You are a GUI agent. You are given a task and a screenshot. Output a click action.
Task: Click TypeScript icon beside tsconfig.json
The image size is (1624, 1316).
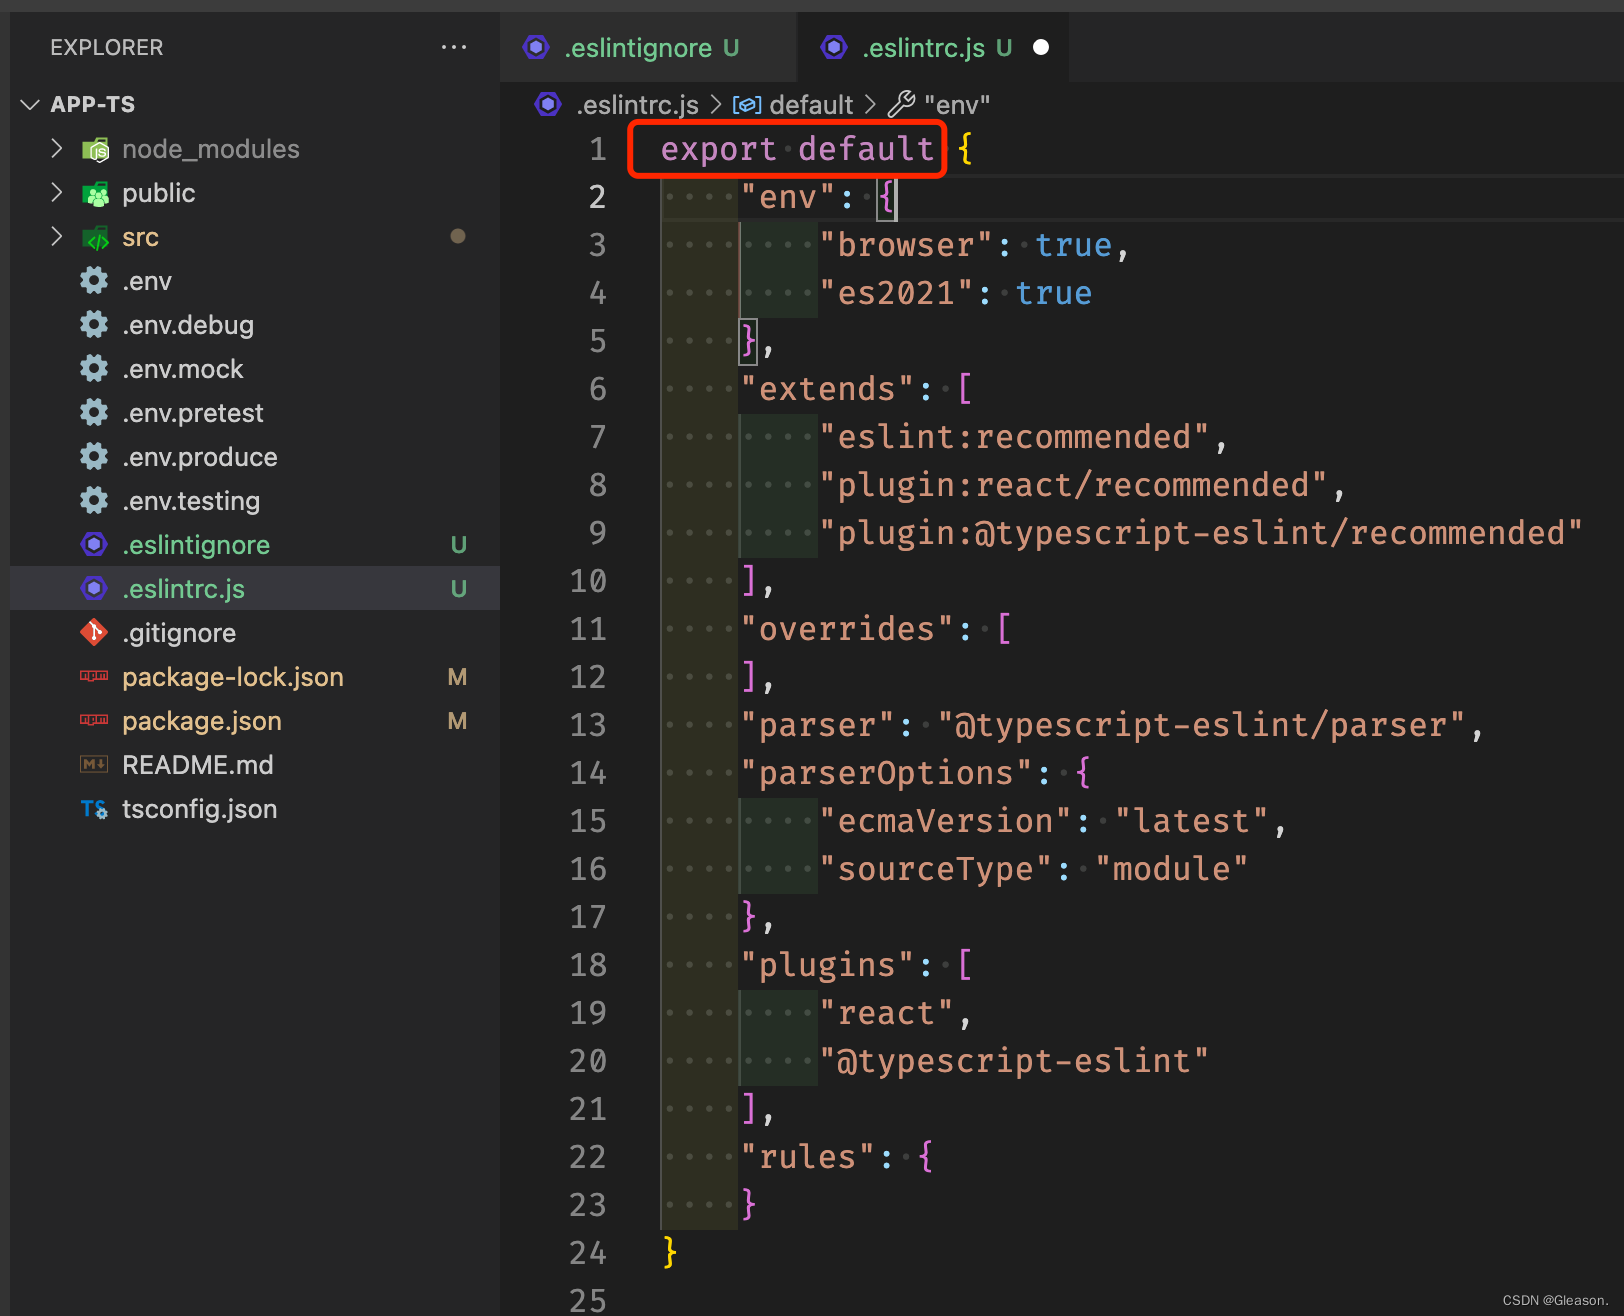click(x=94, y=809)
